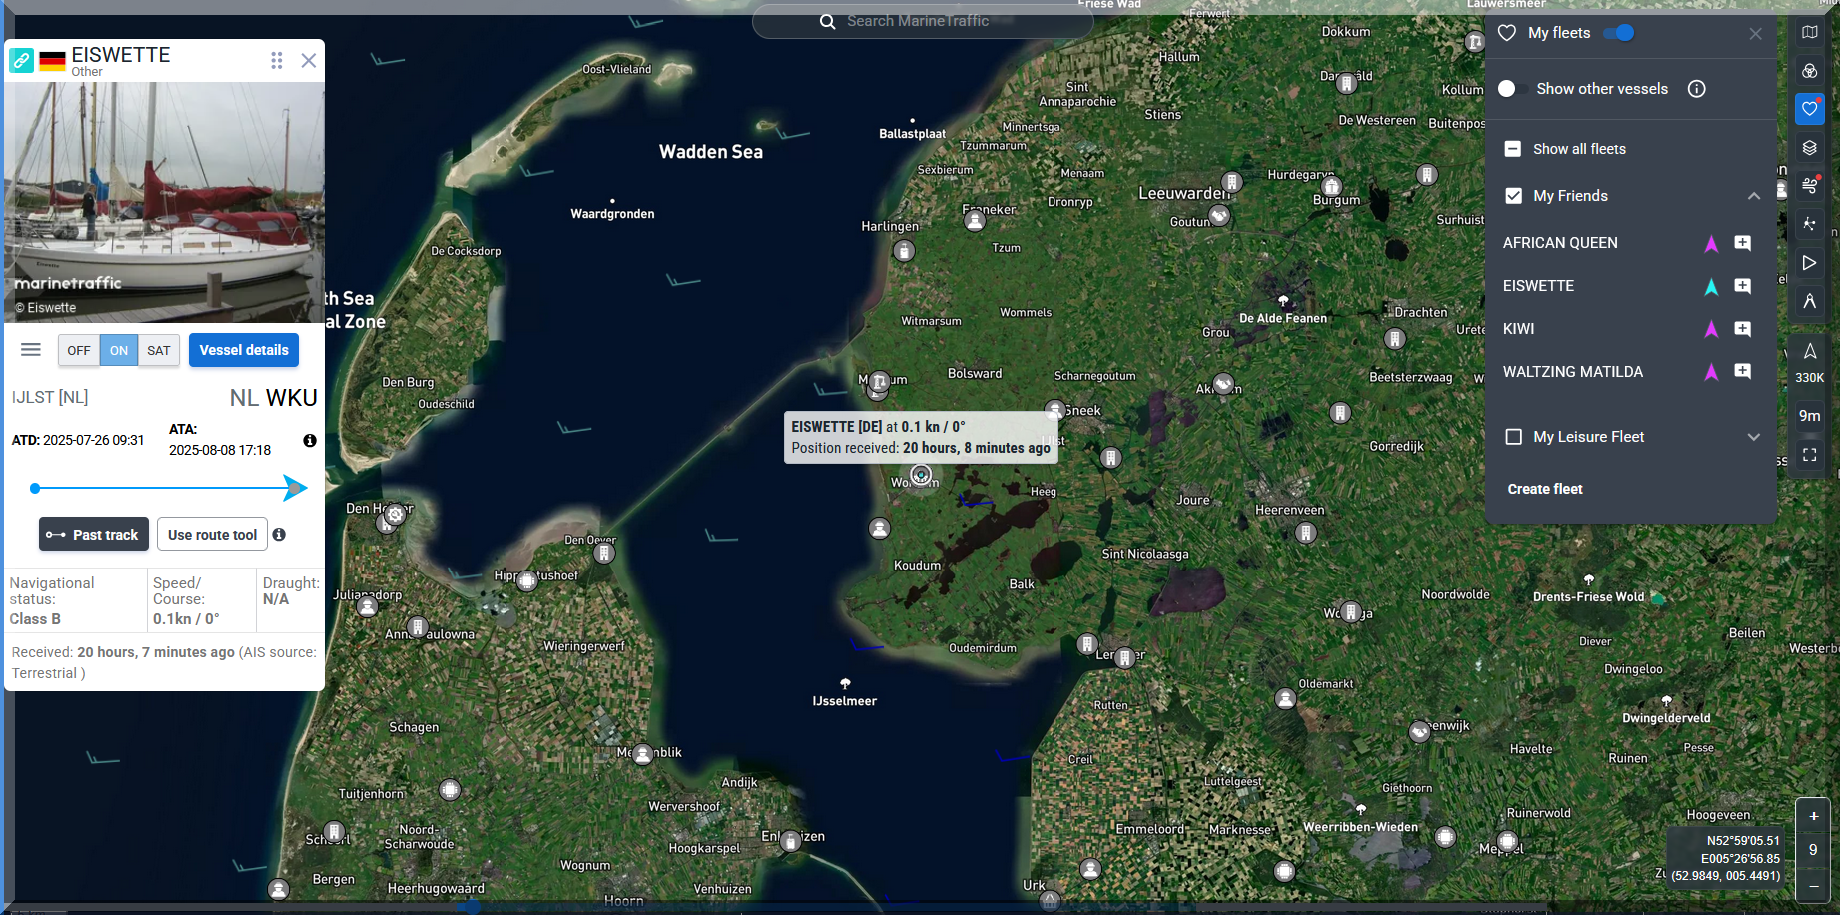Click the fullscreen icon in right toolbar
Image resolution: width=1840 pixels, height=915 pixels.
click(x=1809, y=455)
